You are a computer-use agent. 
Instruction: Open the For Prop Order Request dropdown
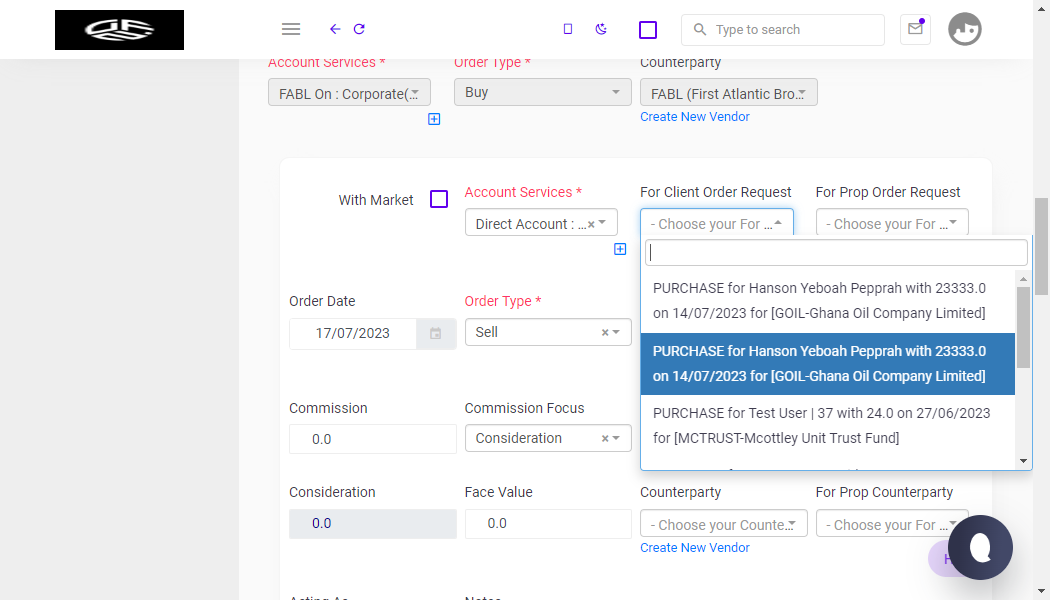tap(892, 223)
